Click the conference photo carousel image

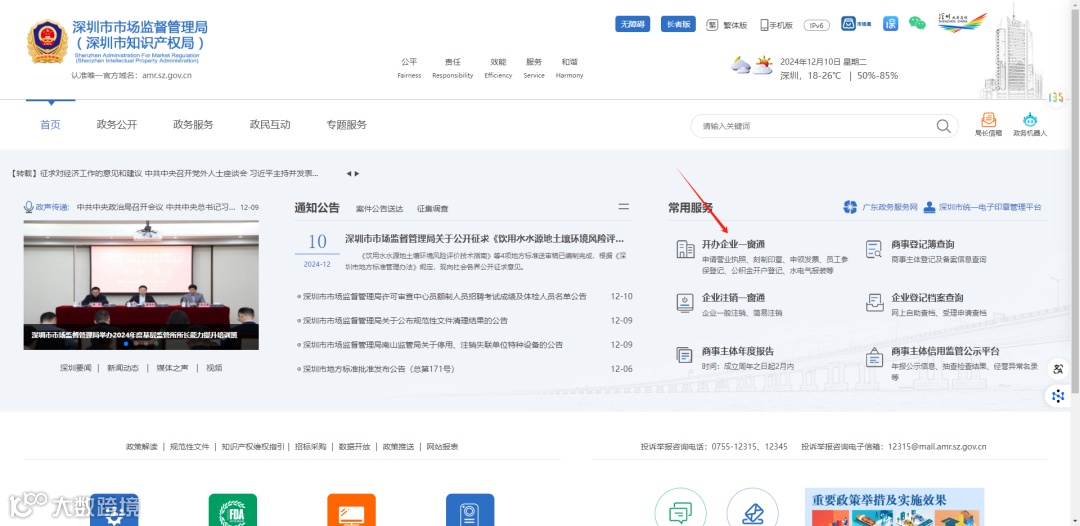(x=141, y=285)
